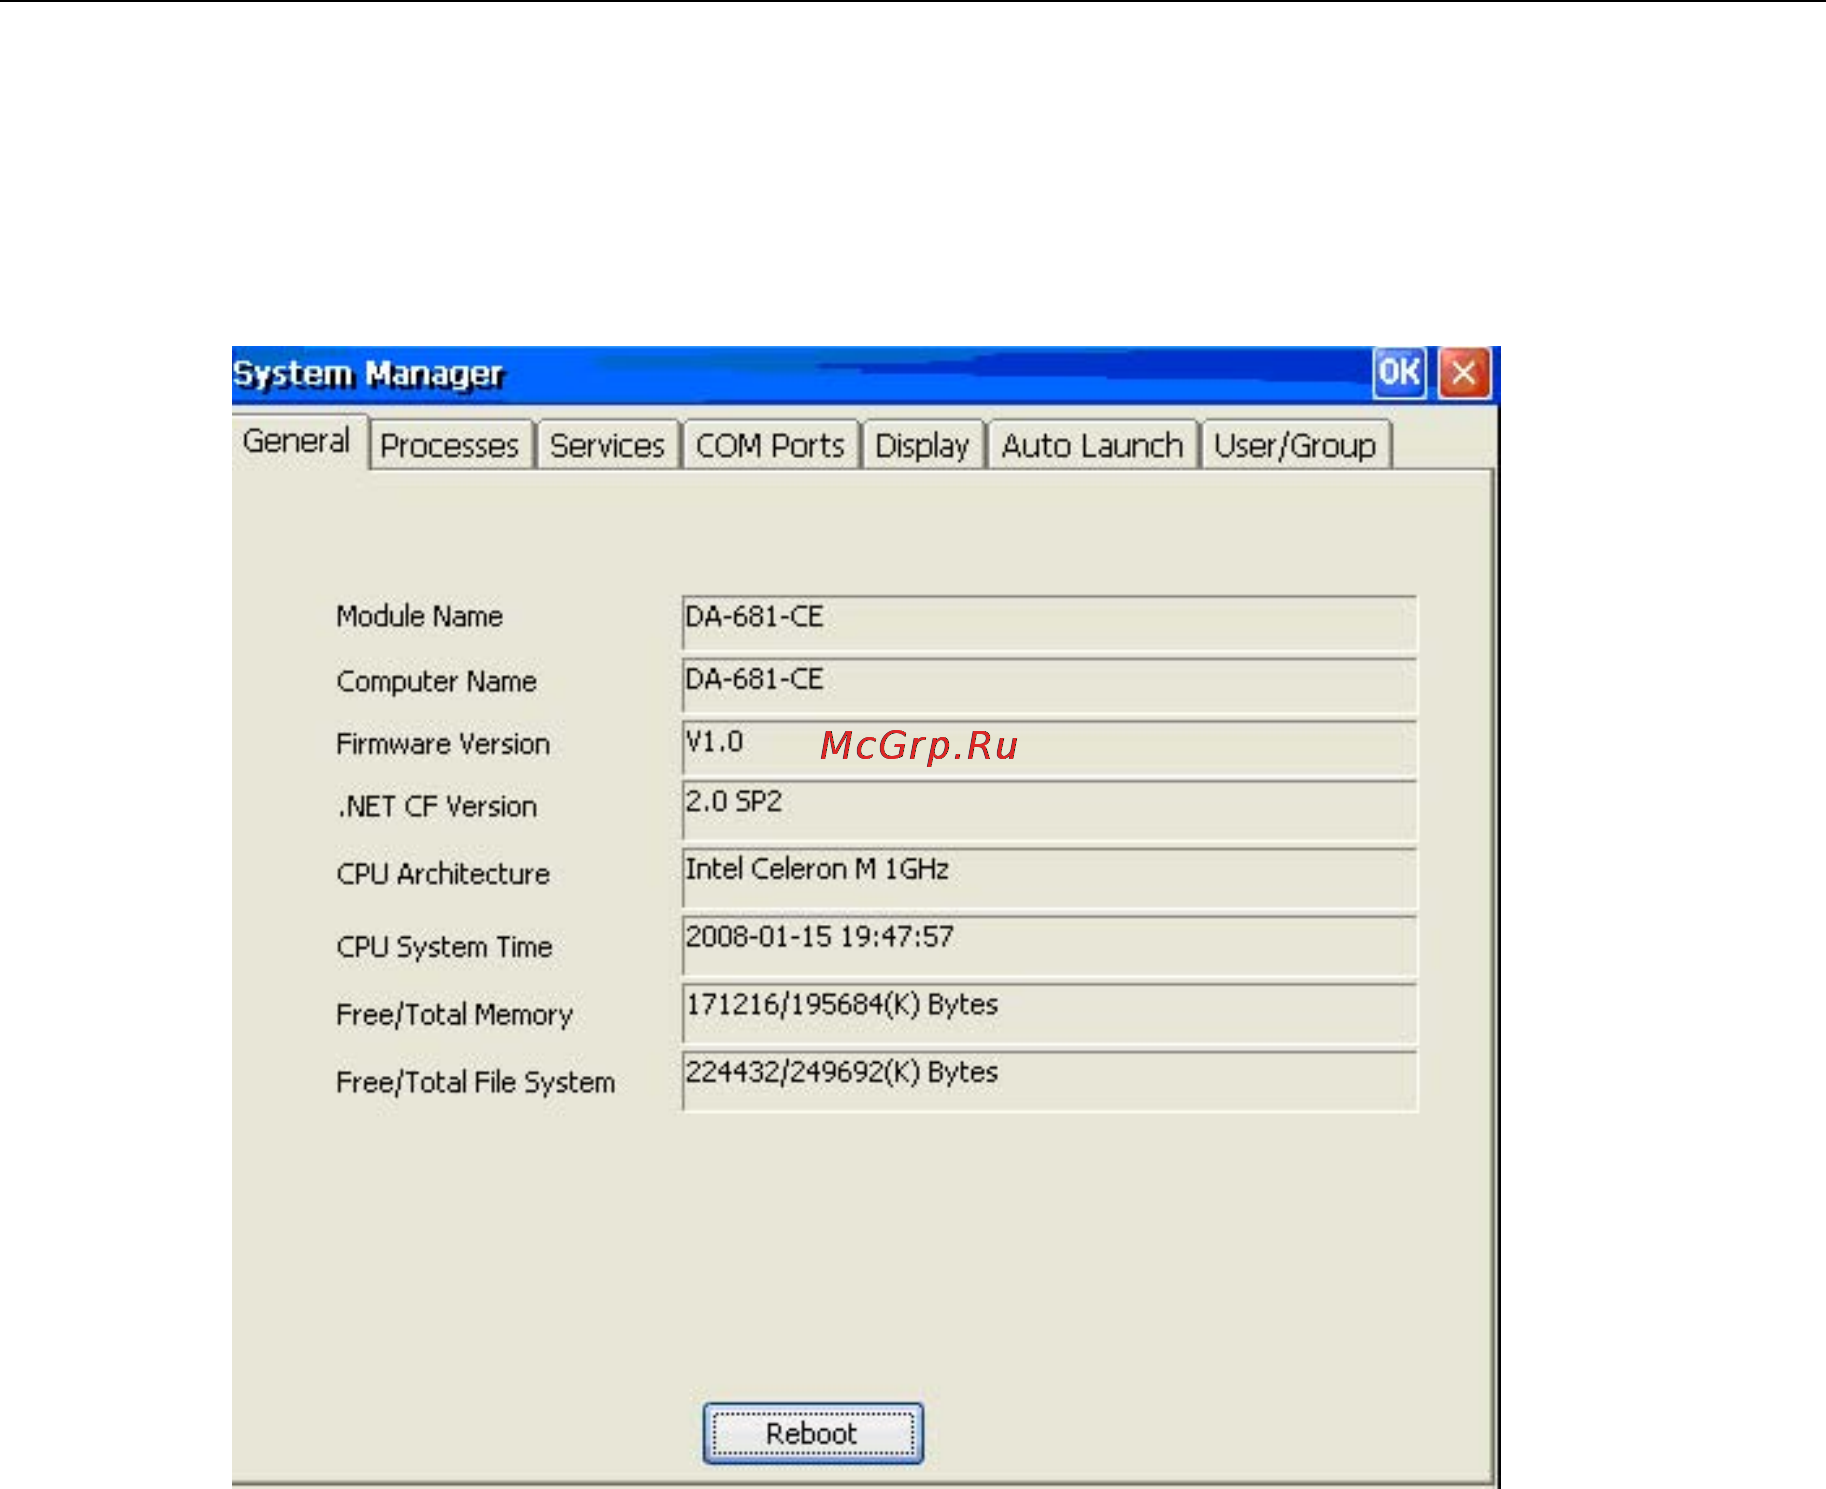The height and width of the screenshot is (1489, 1826).
Task: Select the Auto Launch tab
Action: (1092, 445)
